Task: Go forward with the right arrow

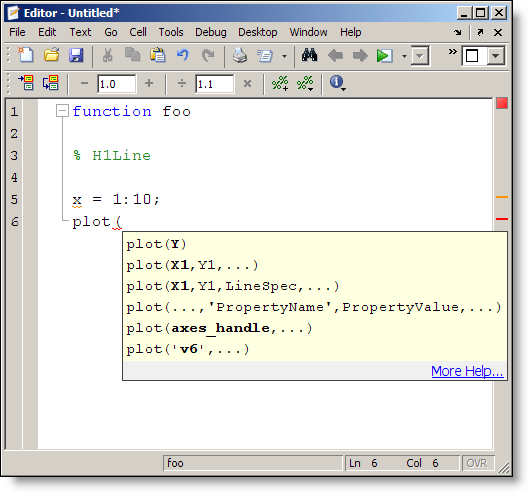Action: (x=360, y=55)
